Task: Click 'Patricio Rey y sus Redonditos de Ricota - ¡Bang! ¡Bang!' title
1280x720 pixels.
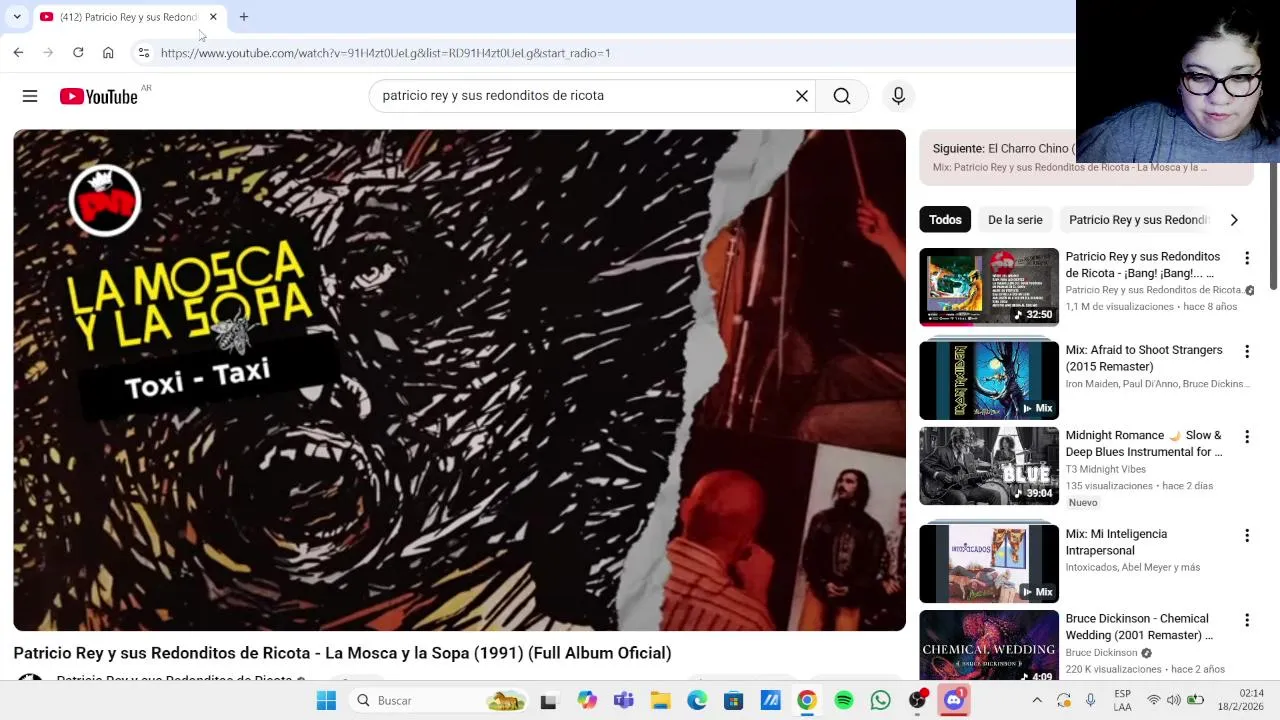Action: tap(1143, 265)
